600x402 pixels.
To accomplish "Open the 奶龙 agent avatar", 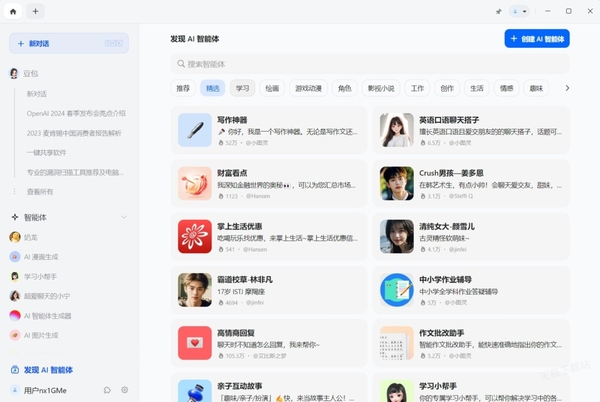I will coord(15,237).
